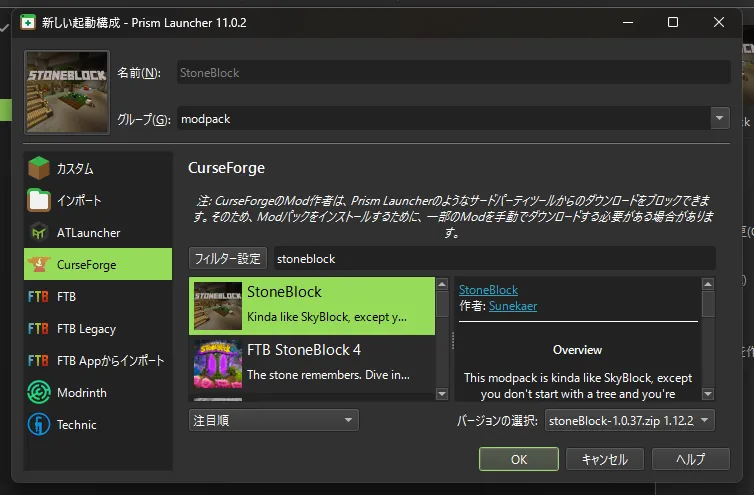Switch to the ATLauncher page
754x495 pixels.
(98, 232)
